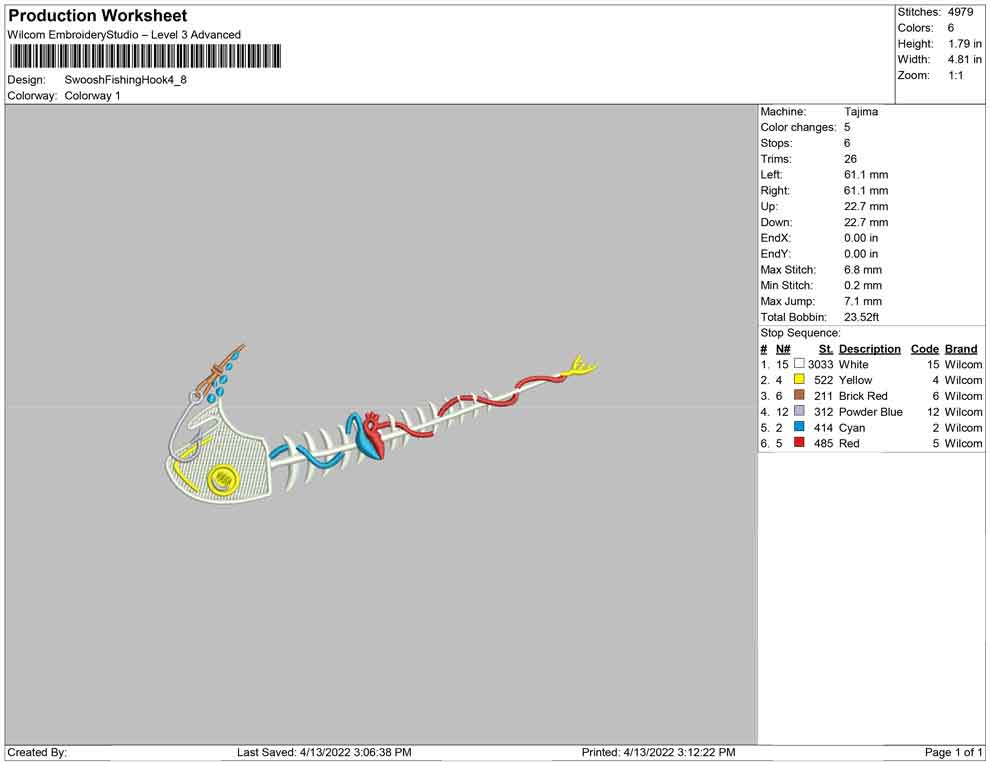Image resolution: width=990 pixels, height=762 pixels.
Task: Click the St. column header
Action: 826,349
